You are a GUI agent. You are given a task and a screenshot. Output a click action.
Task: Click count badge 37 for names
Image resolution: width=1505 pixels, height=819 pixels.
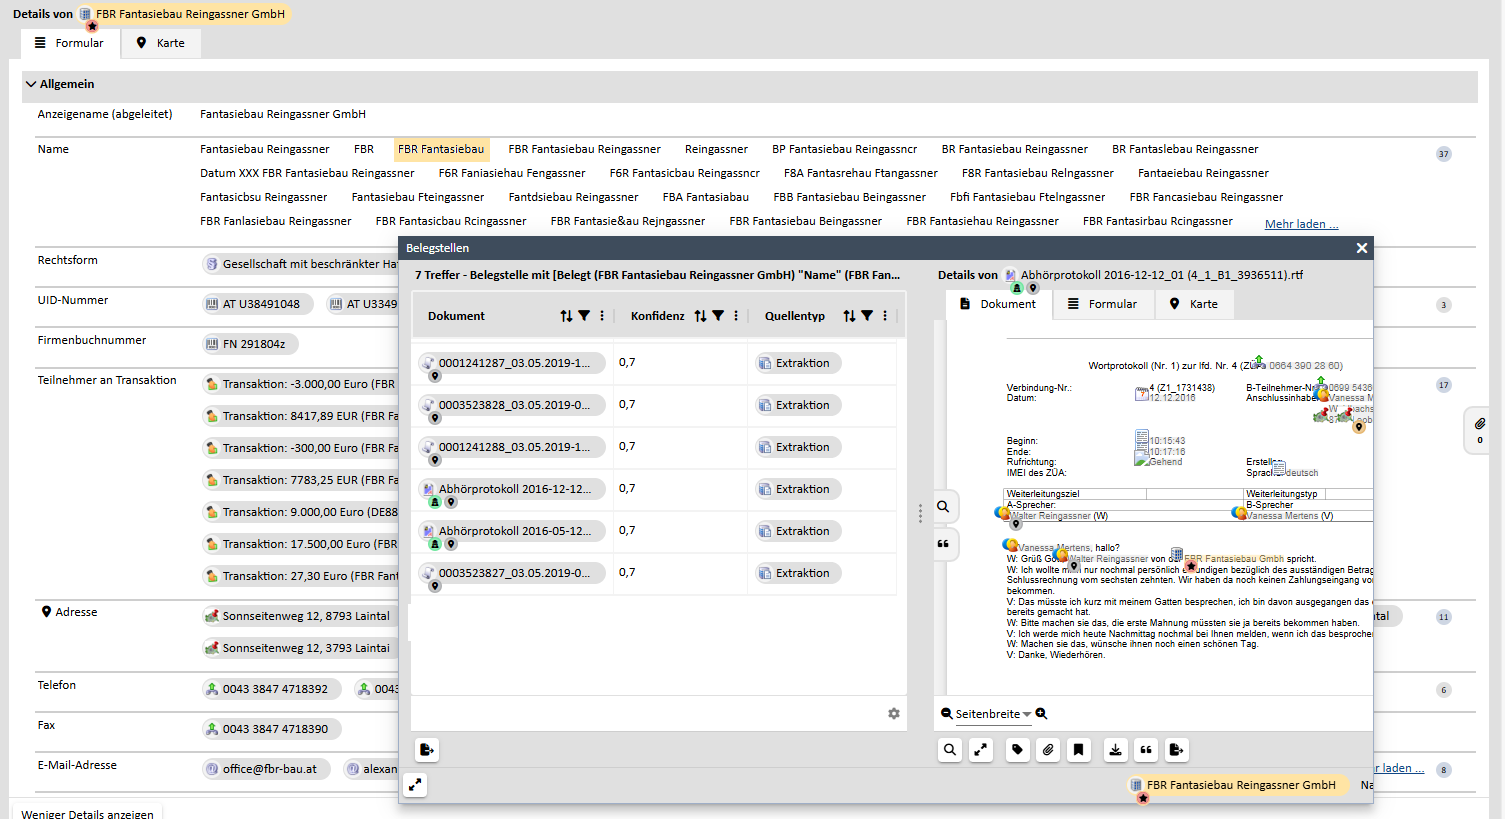click(x=1443, y=154)
